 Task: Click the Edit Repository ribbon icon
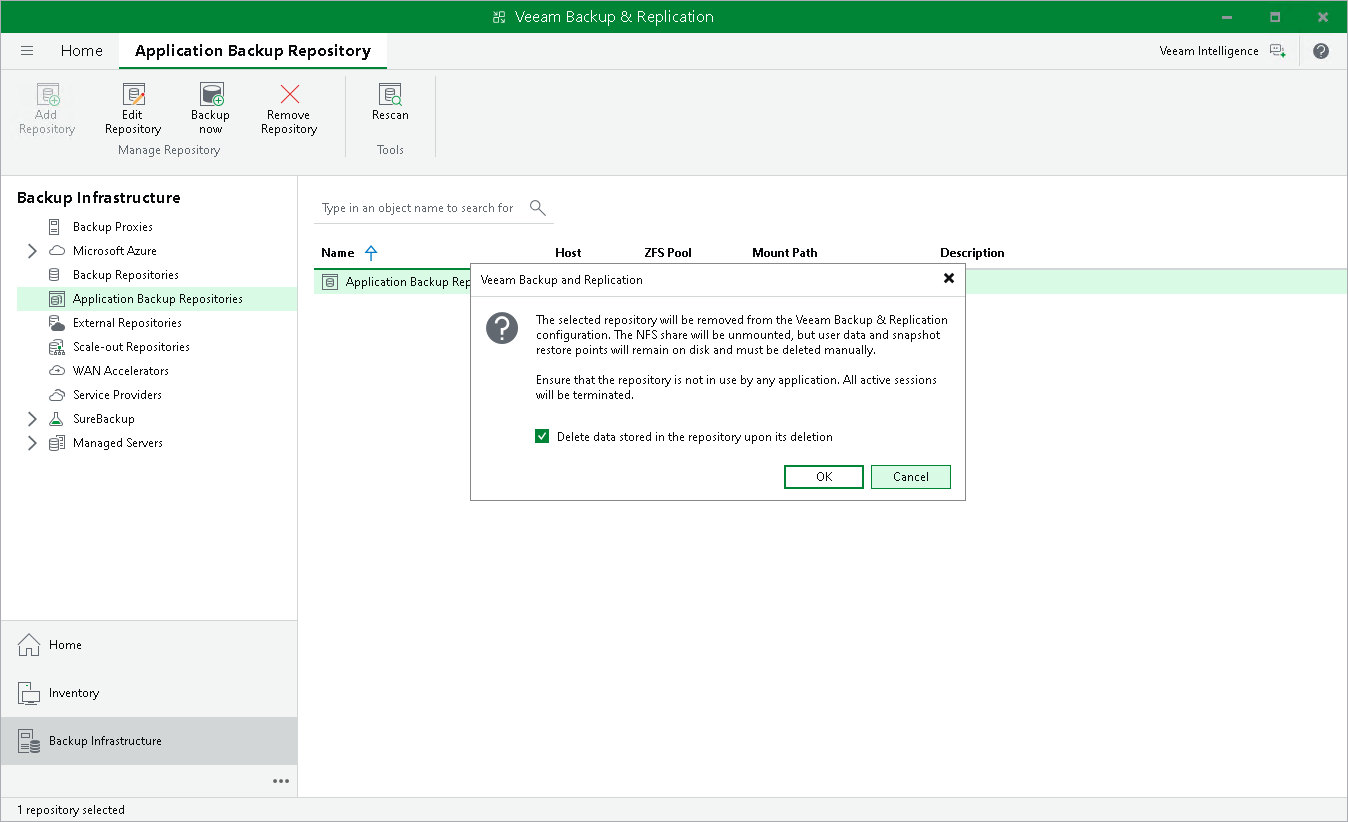tap(133, 95)
